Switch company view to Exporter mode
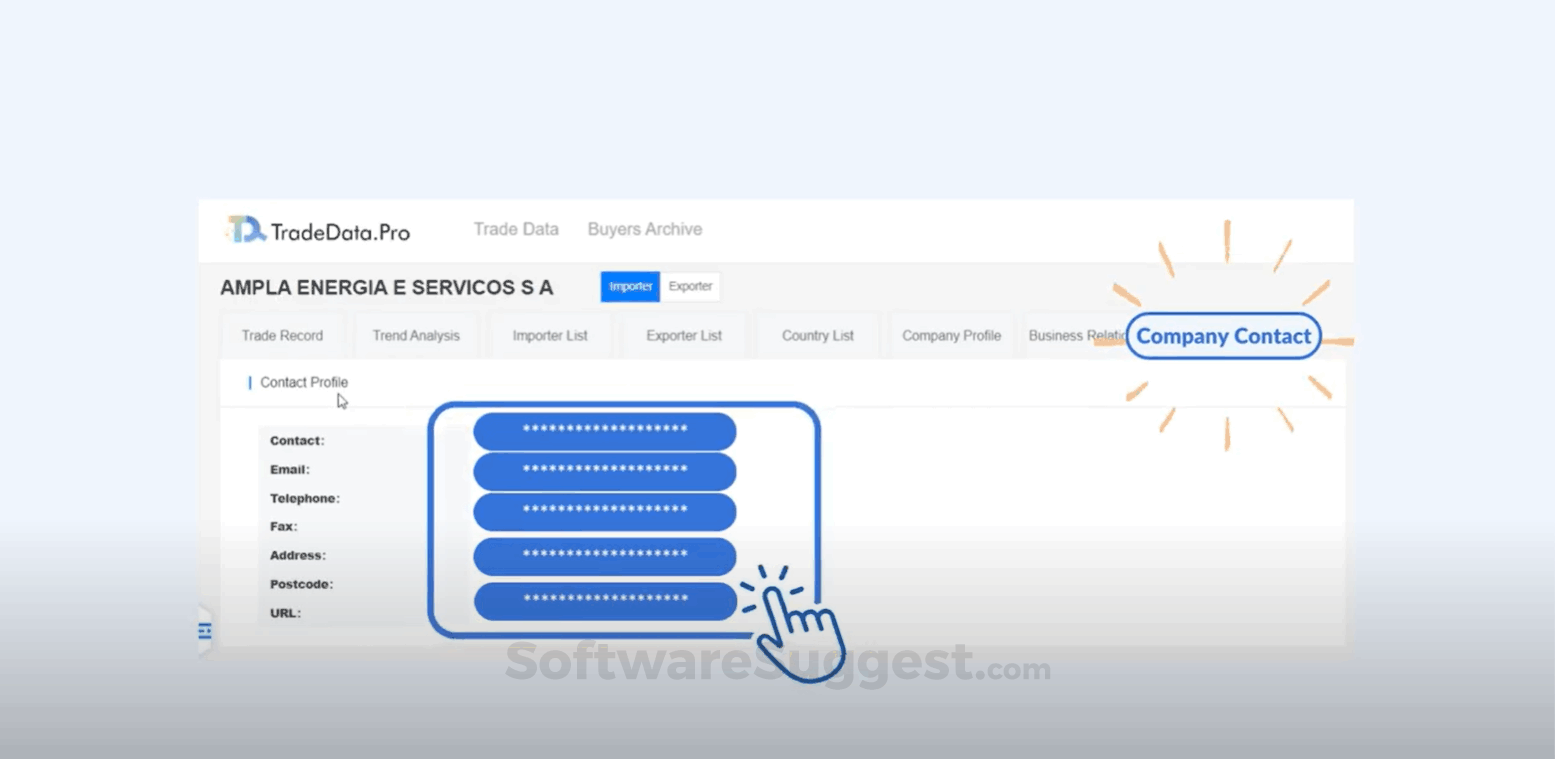1555x759 pixels. (x=690, y=286)
